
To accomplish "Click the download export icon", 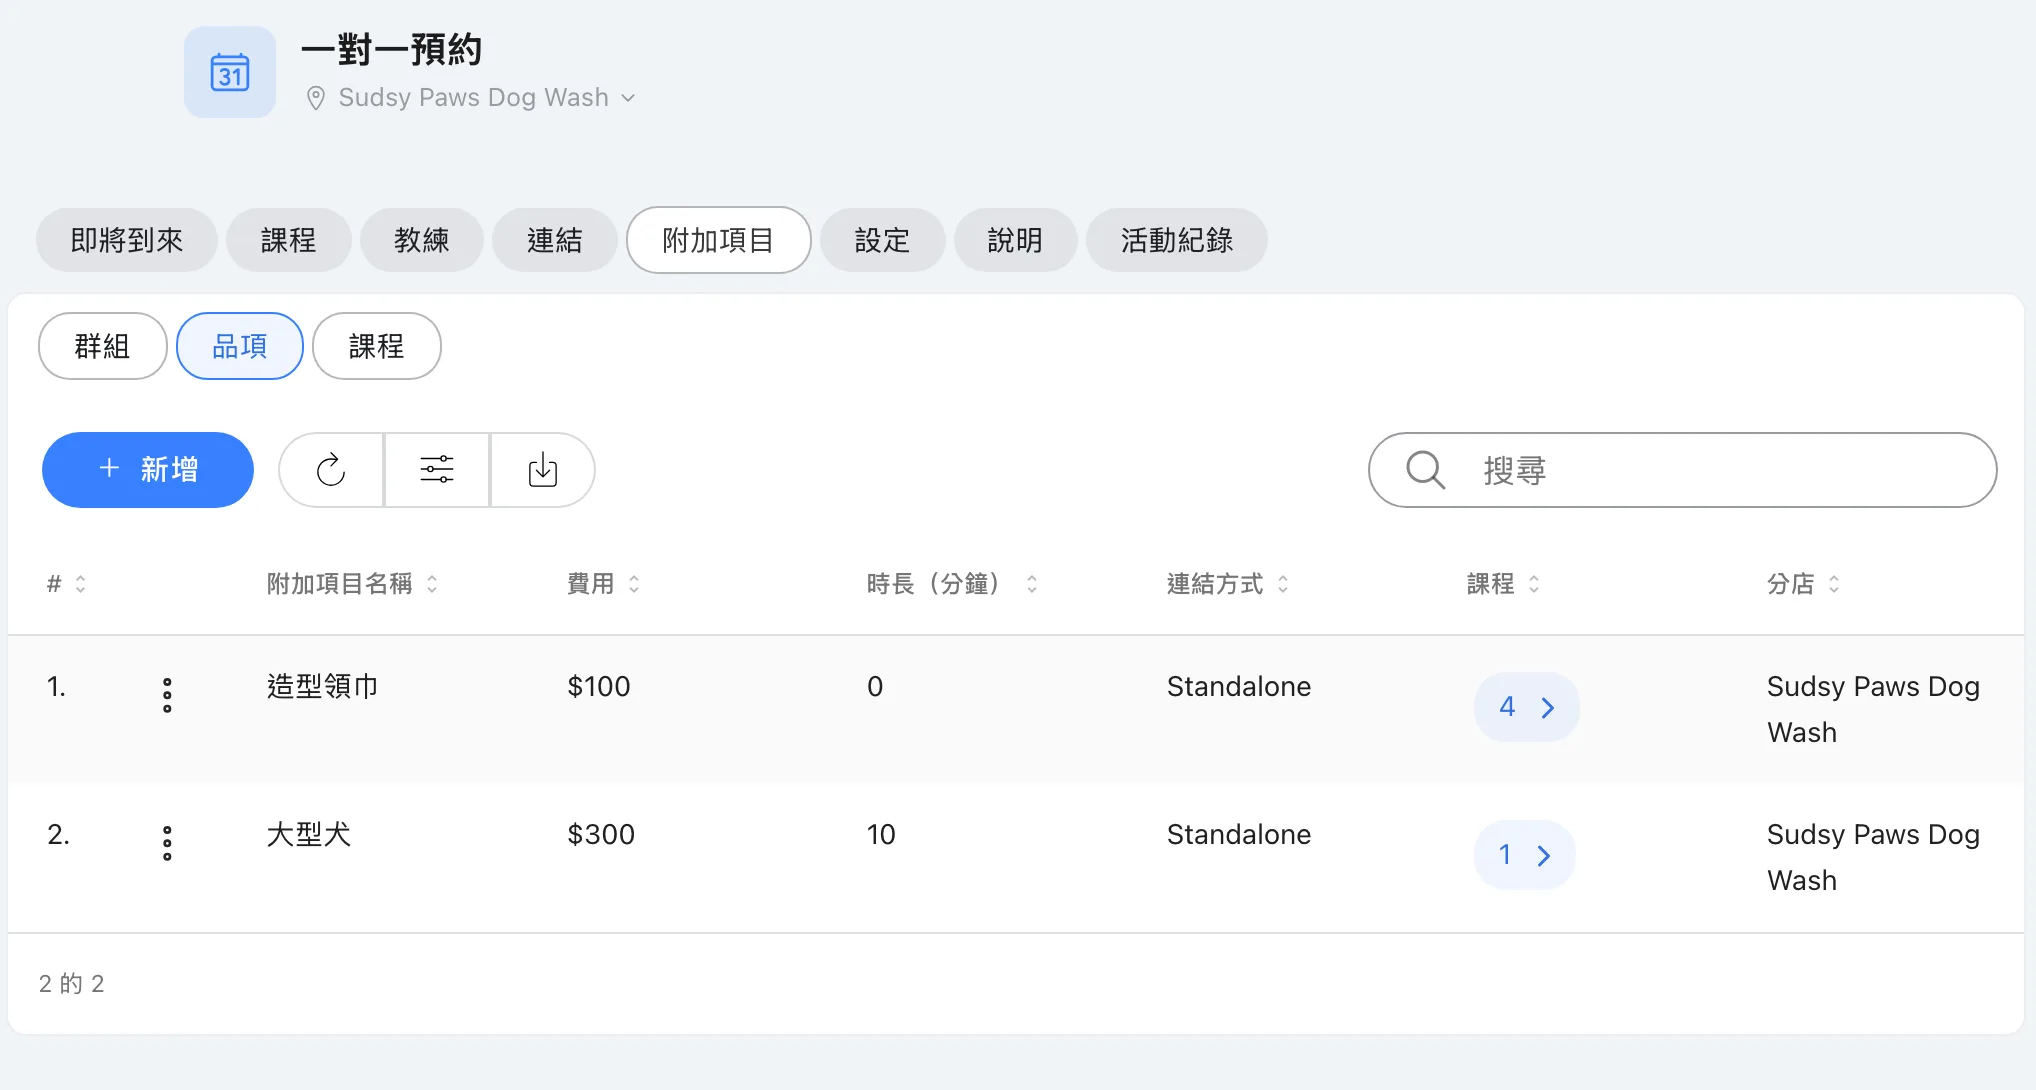I will (x=543, y=470).
